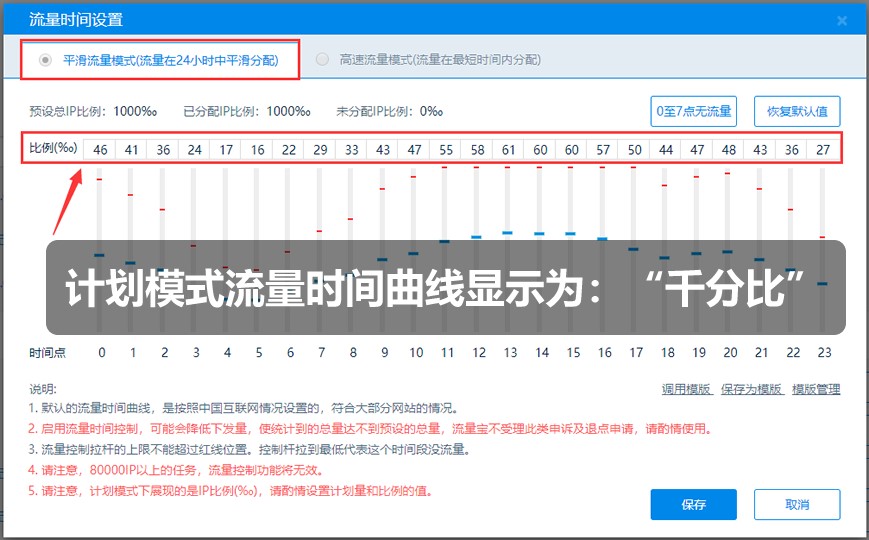Click the slider handle for hour 14

539,234
